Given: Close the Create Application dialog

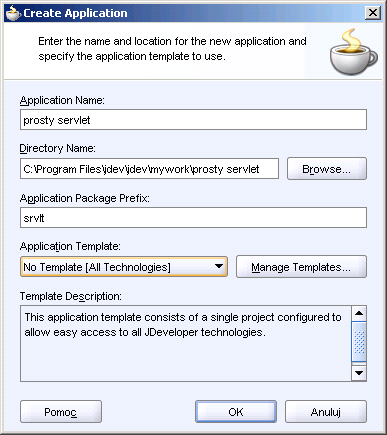Looking at the screenshot, I should (373, 13).
